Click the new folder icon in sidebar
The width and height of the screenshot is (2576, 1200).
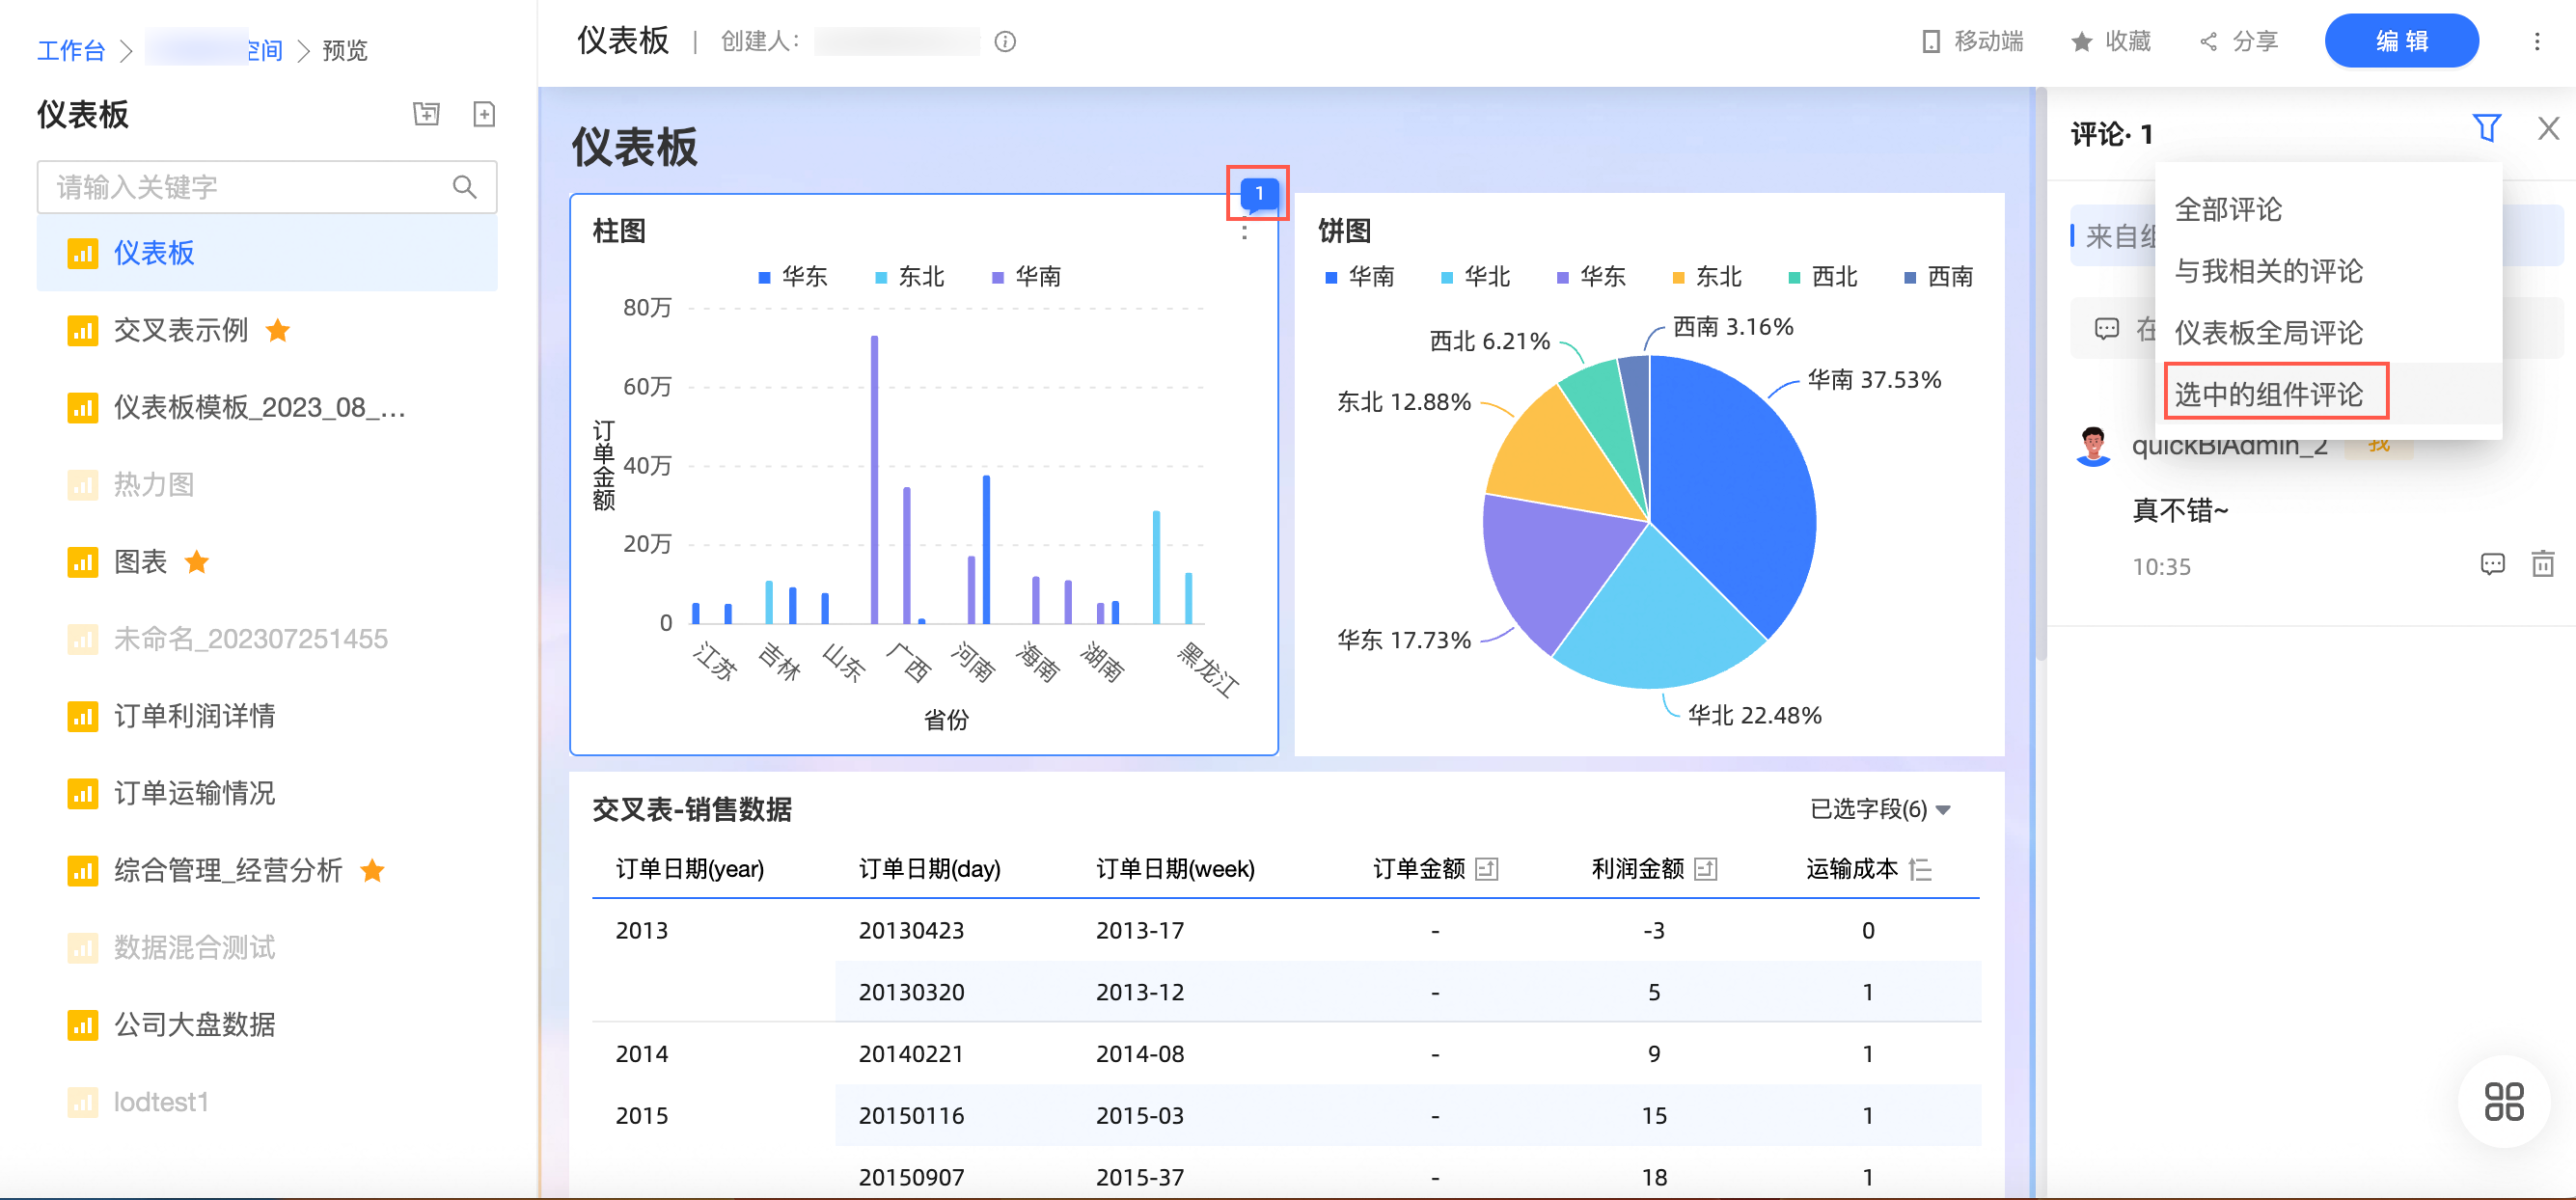426,114
